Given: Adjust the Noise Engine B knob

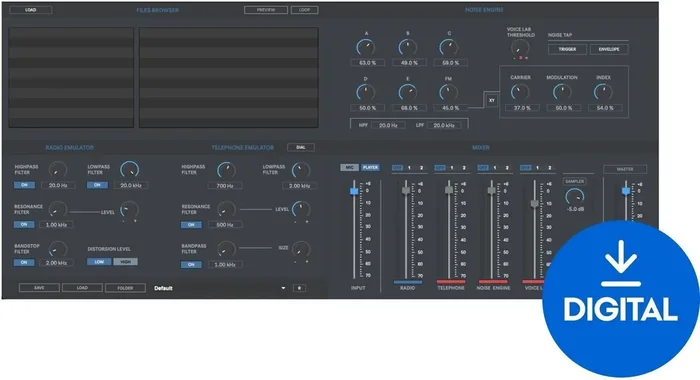Looking at the screenshot, I should click(x=407, y=47).
